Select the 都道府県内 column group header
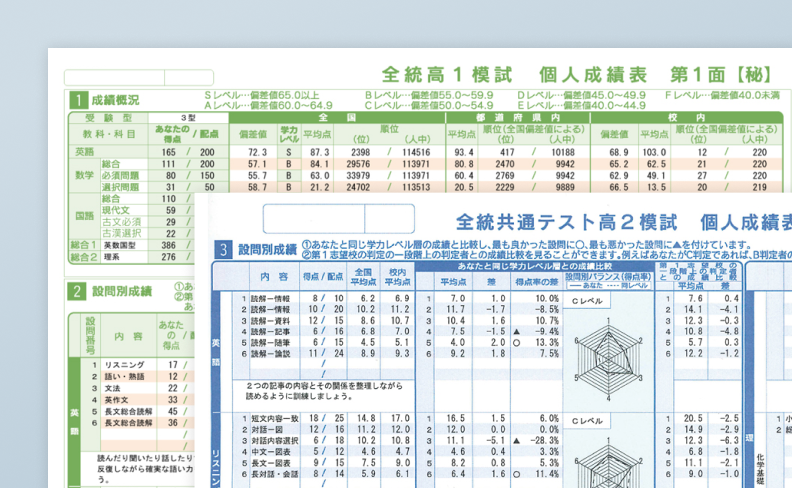 click(518, 118)
